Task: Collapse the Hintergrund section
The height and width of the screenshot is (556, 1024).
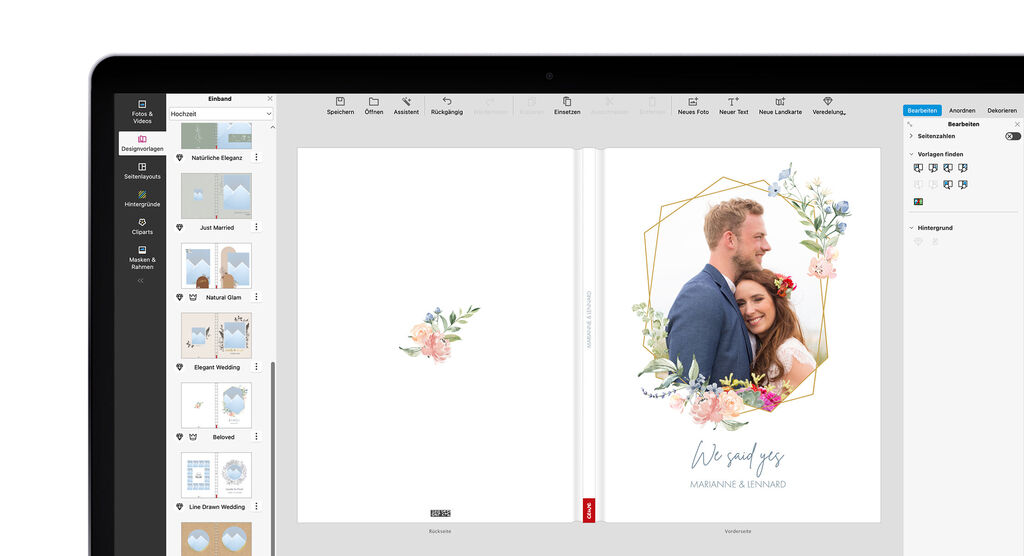Action: pyautogui.click(x=911, y=228)
